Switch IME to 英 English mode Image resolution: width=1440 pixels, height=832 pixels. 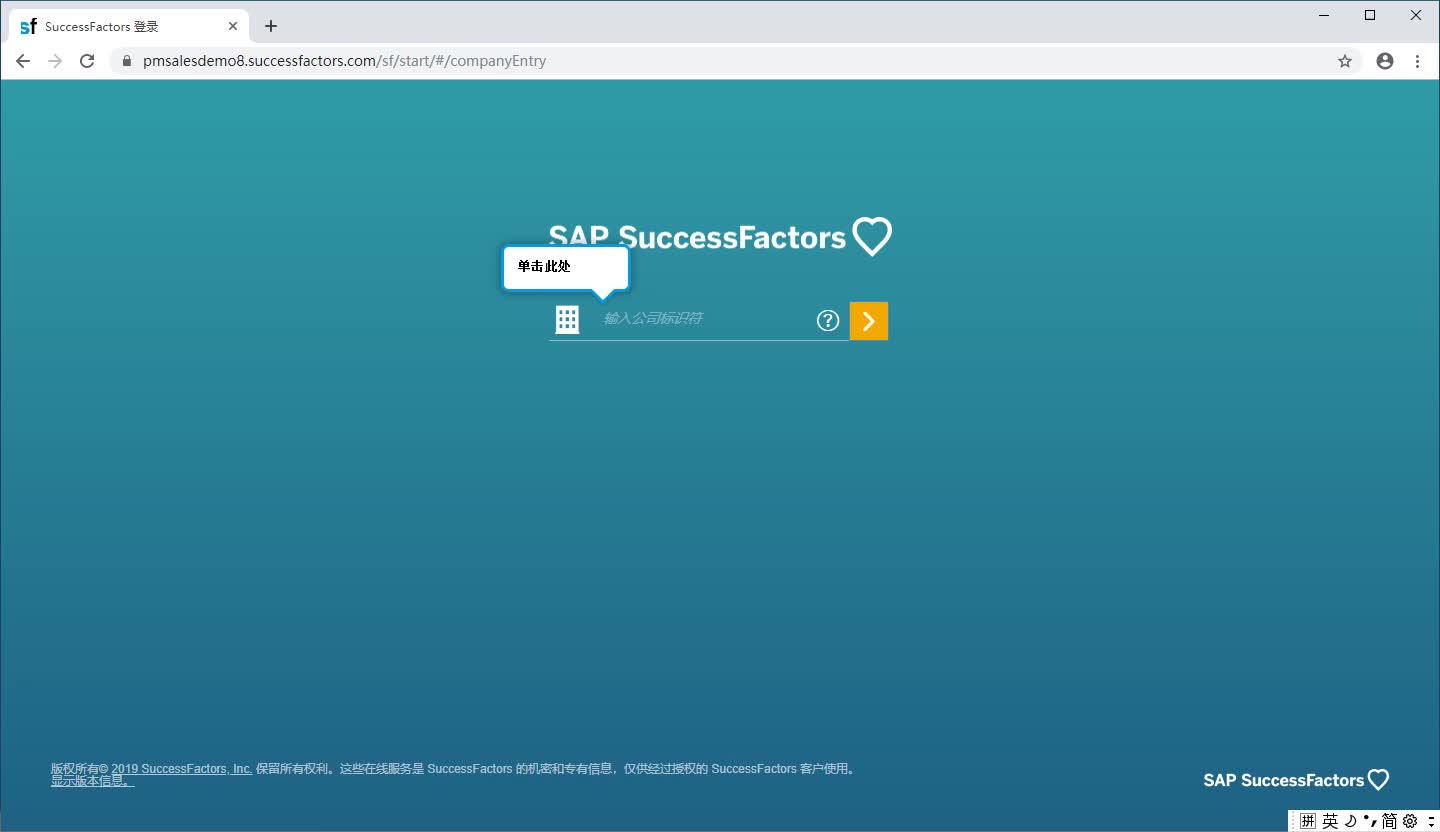click(1330, 821)
